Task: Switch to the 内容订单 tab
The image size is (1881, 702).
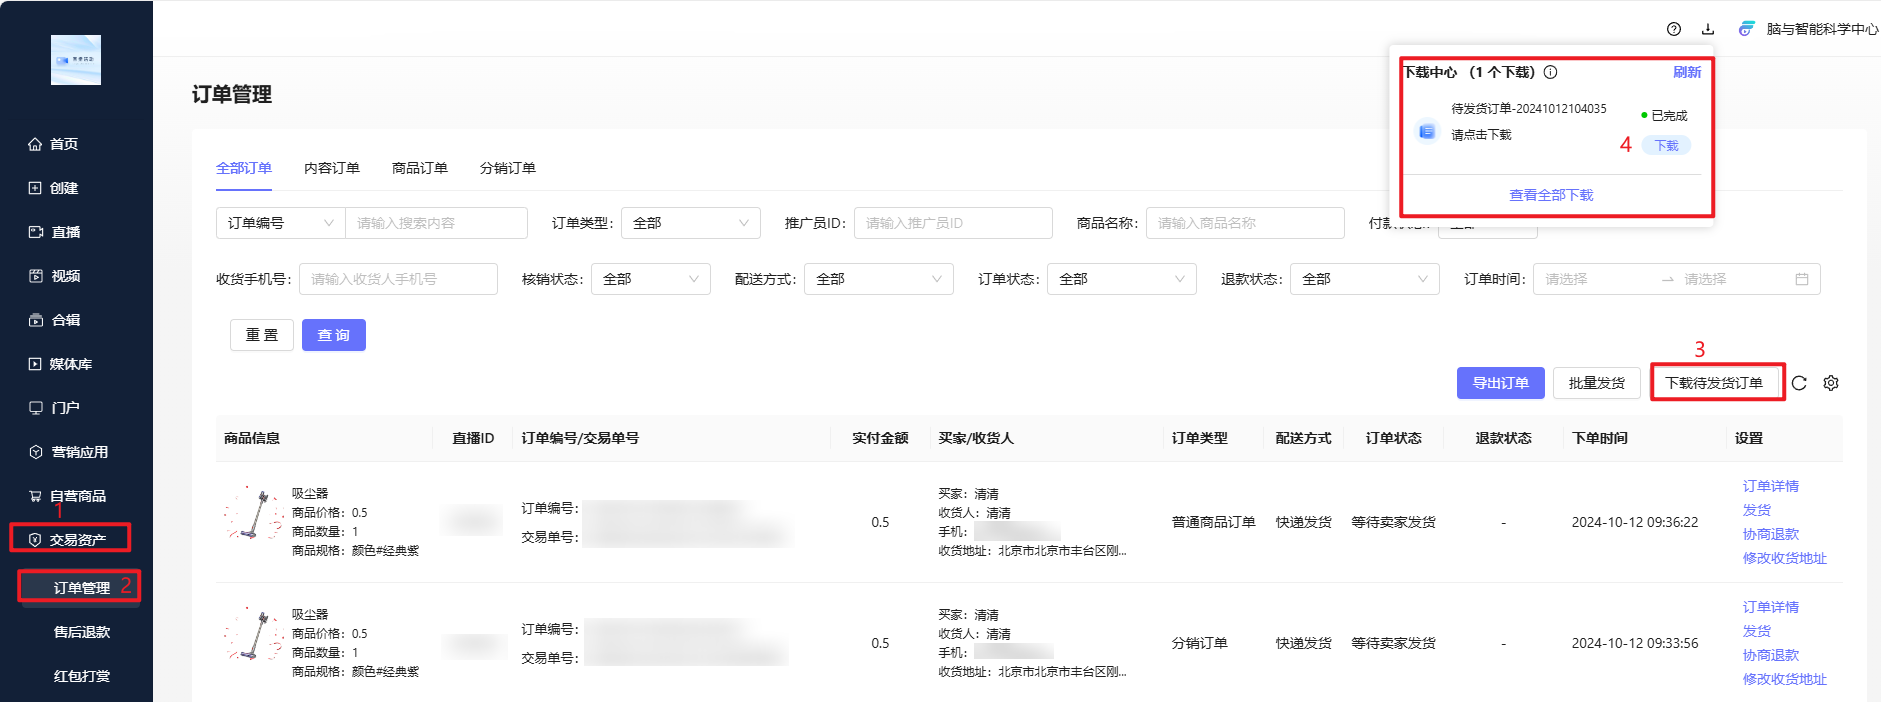Action: click(332, 168)
